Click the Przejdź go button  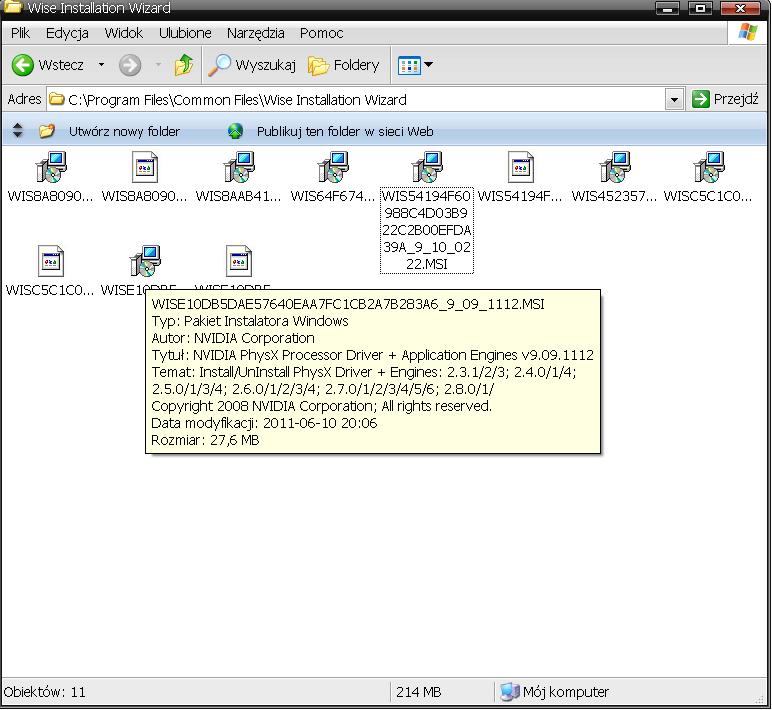tap(724, 99)
